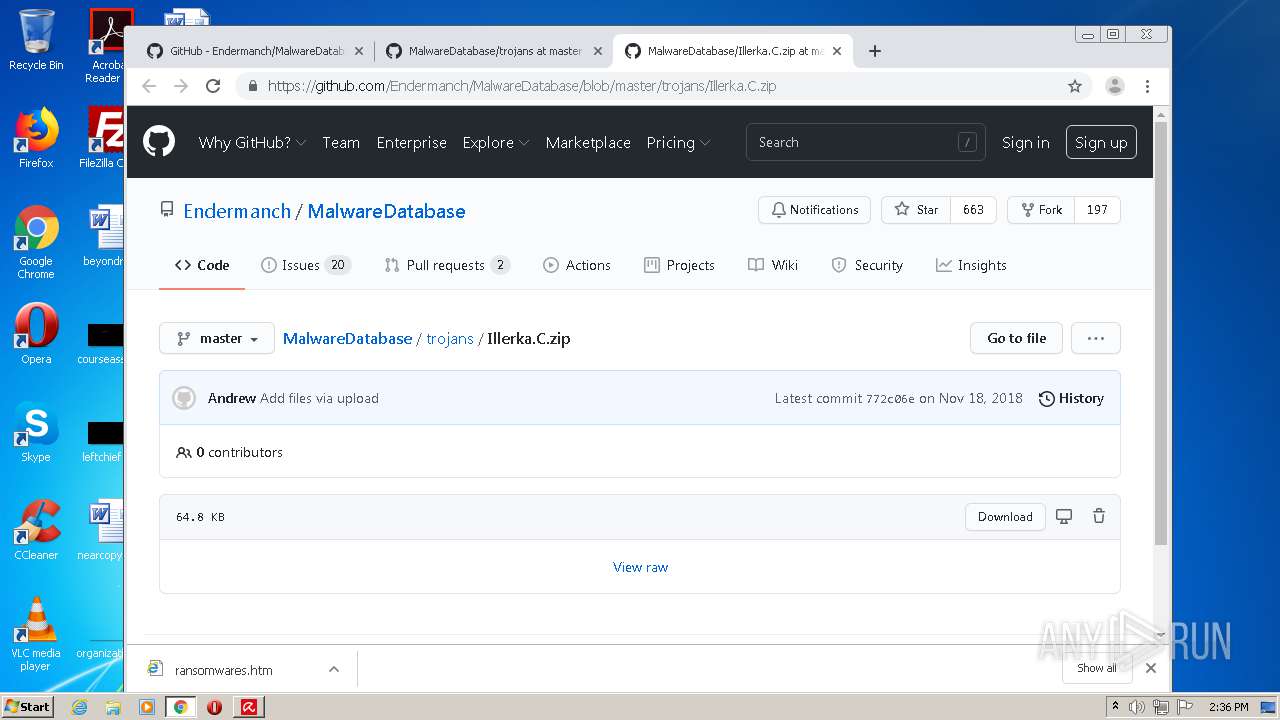Click Show all downloads button
This screenshot has width=1280, height=720.
pyautogui.click(x=1097, y=668)
